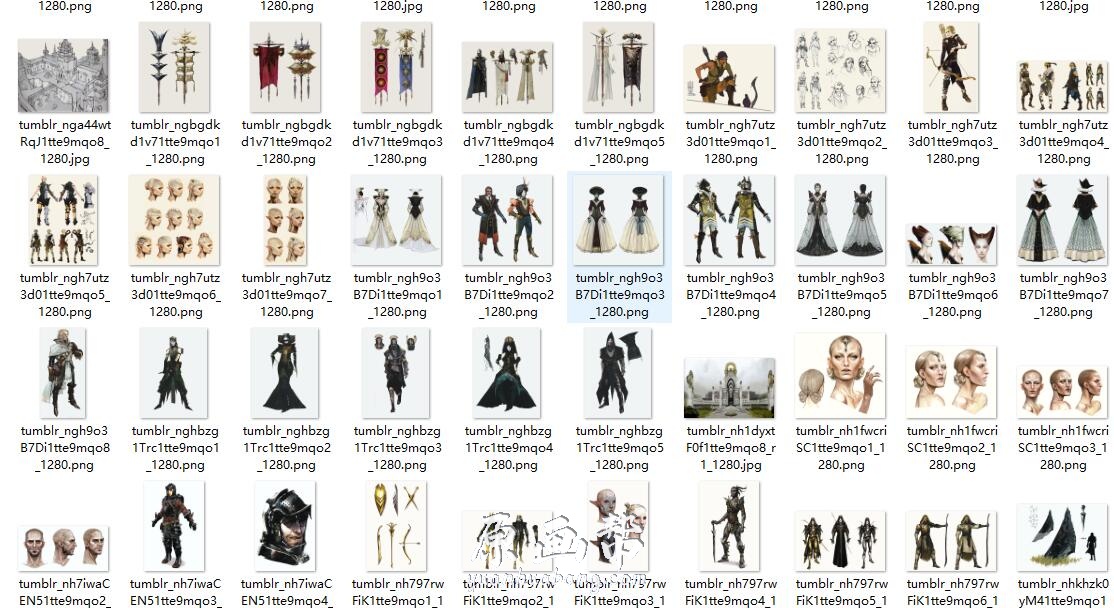
Task: Open the banner staff thumbnail ngbgdkd1v71tte9mqo1
Action: pyautogui.click(x=175, y=67)
